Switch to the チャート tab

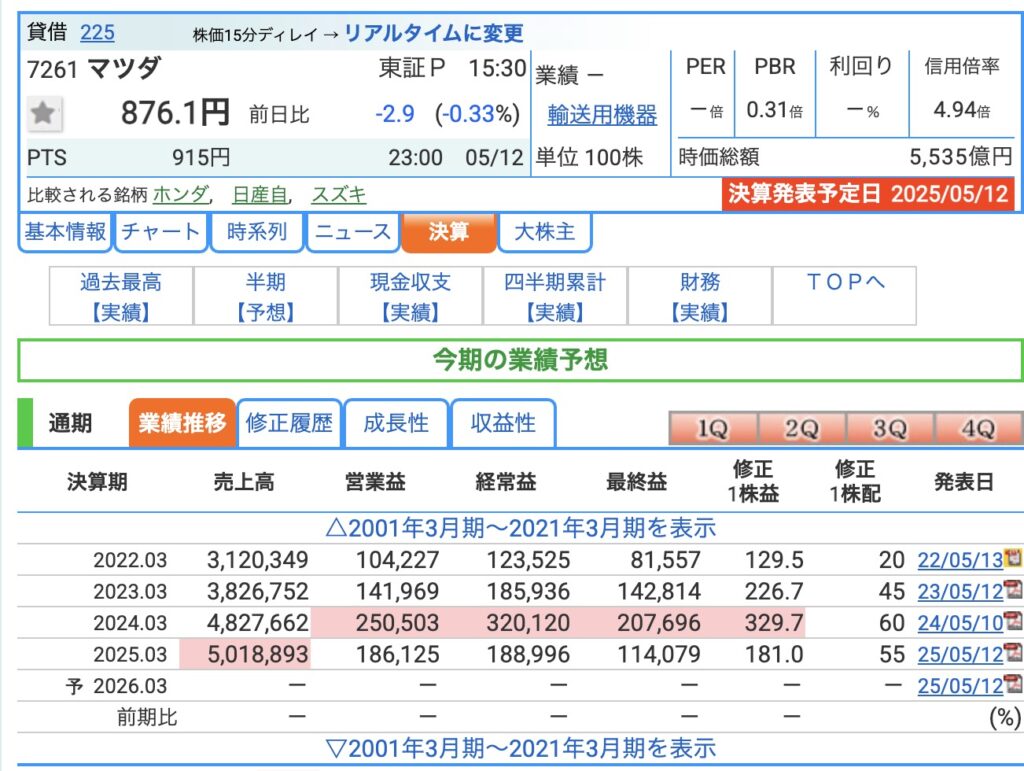click(x=161, y=232)
